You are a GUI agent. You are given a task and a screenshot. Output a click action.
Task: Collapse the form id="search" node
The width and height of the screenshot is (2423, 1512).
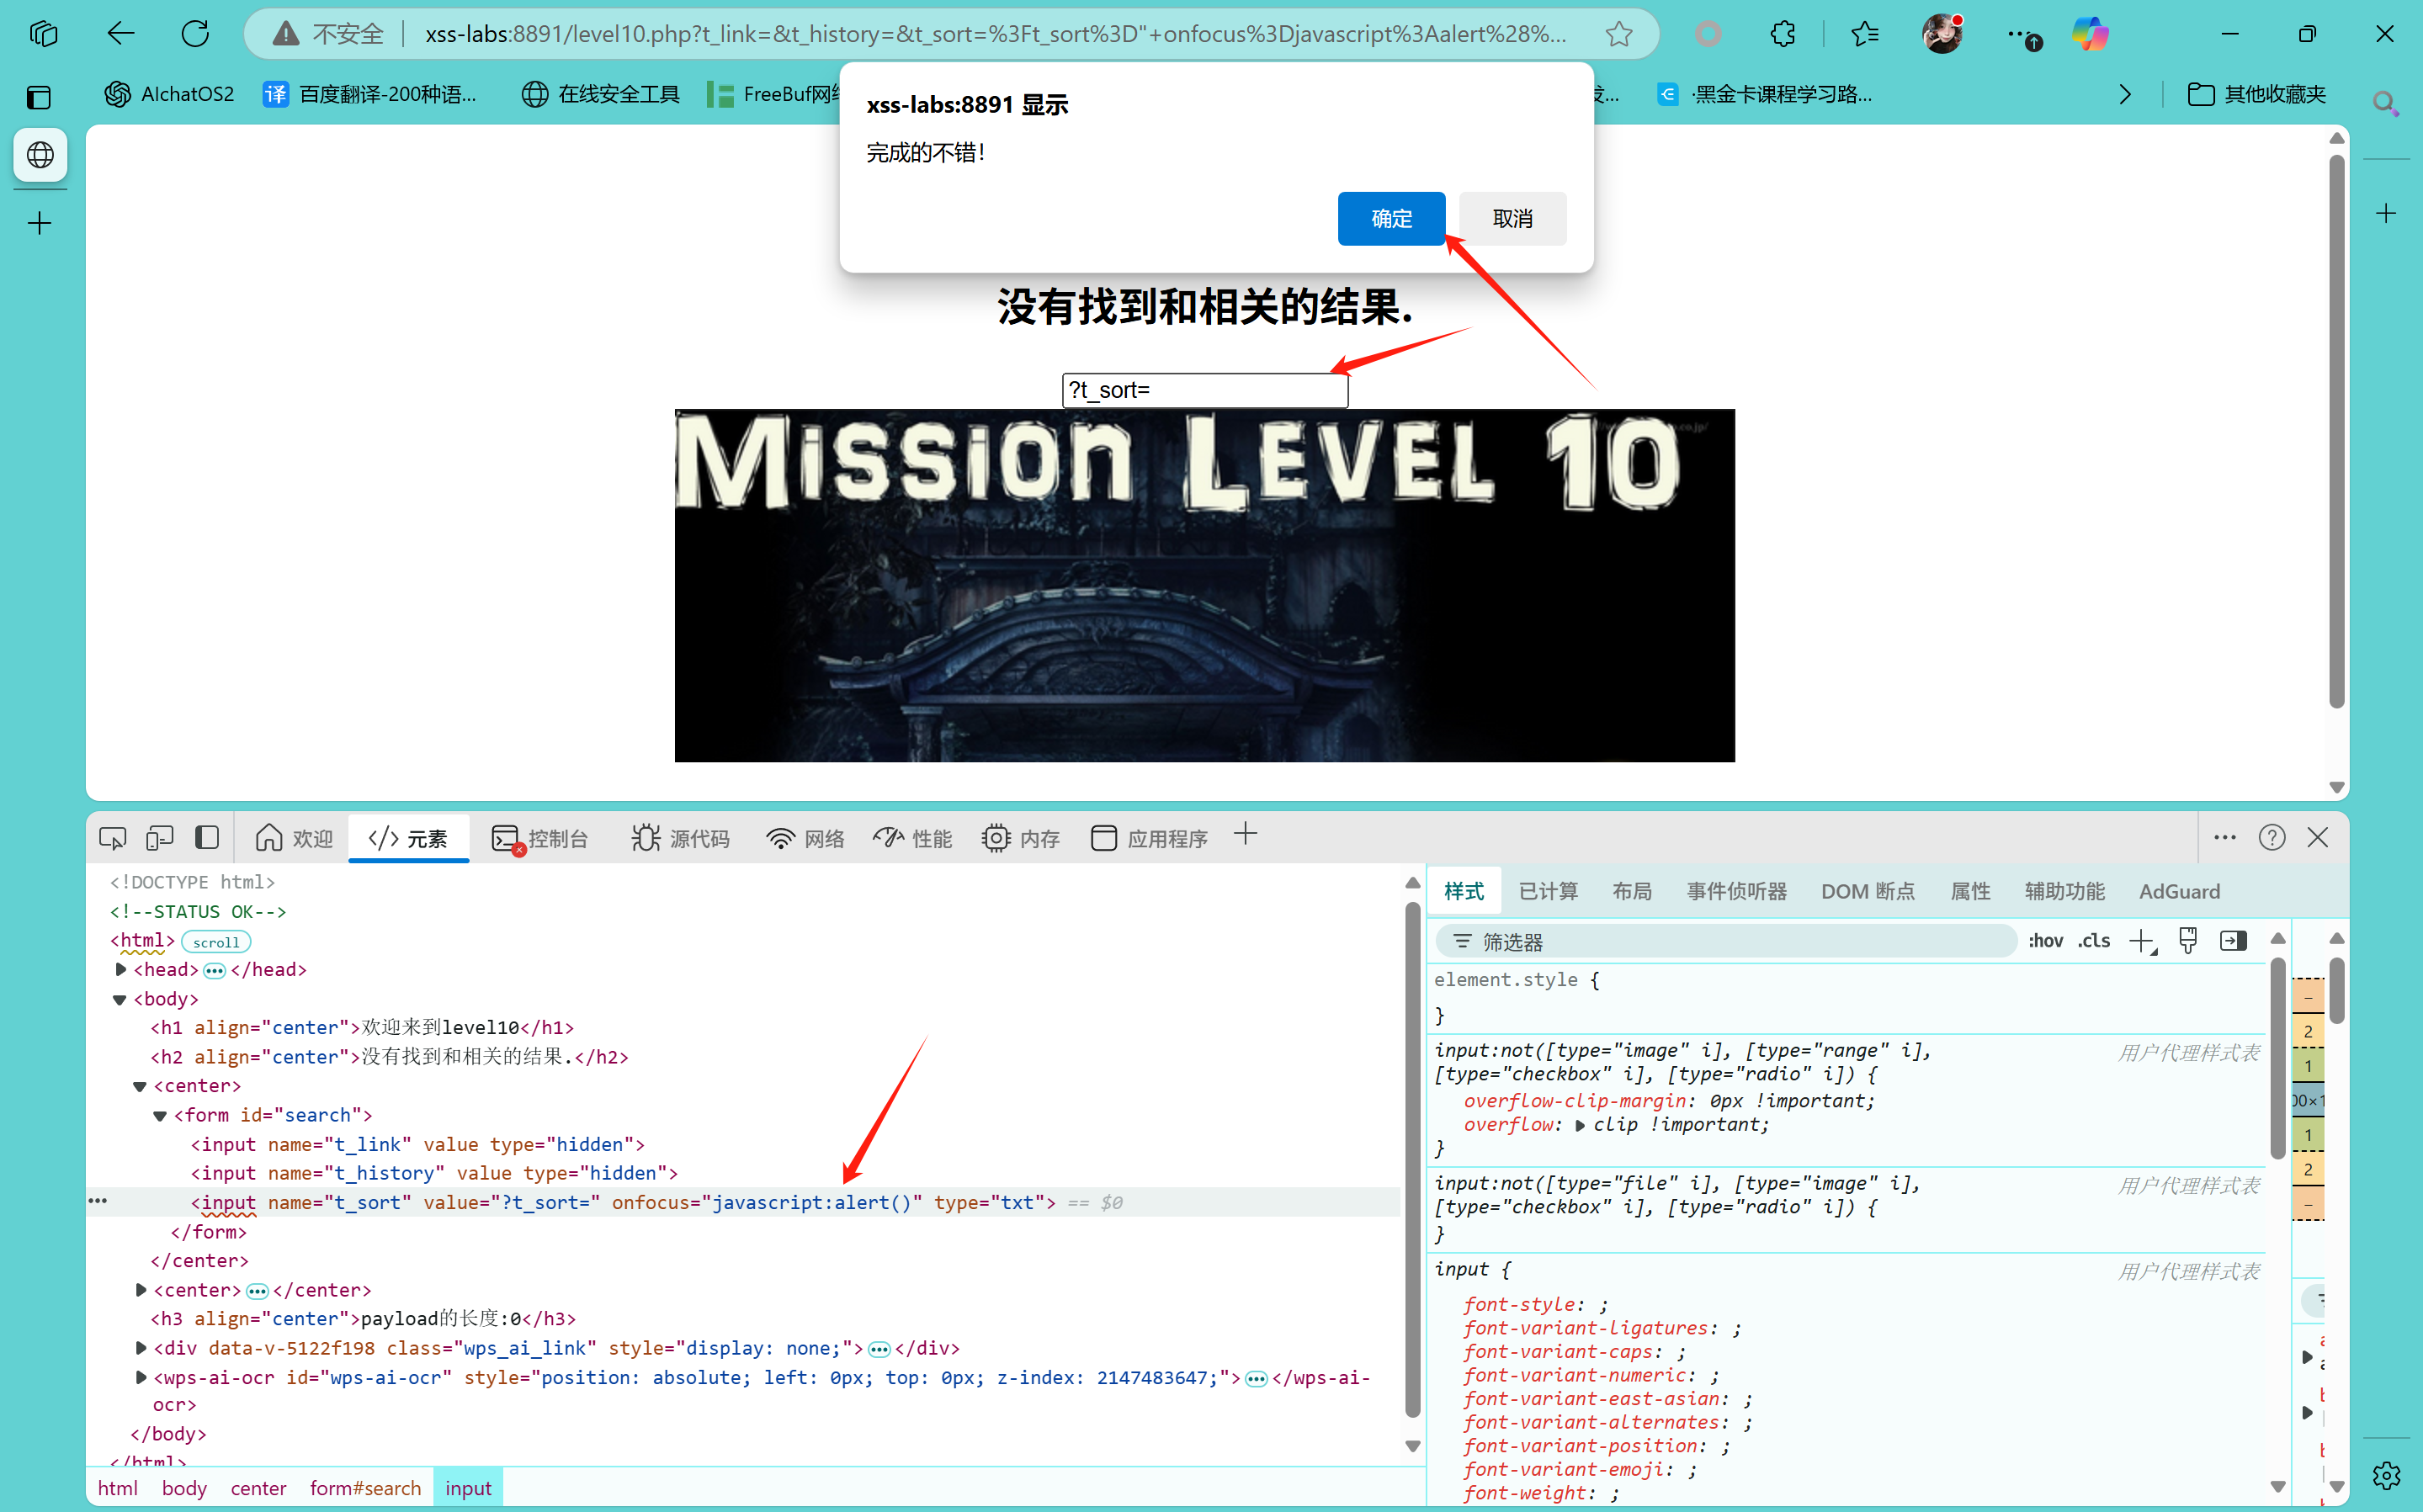(160, 1115)
